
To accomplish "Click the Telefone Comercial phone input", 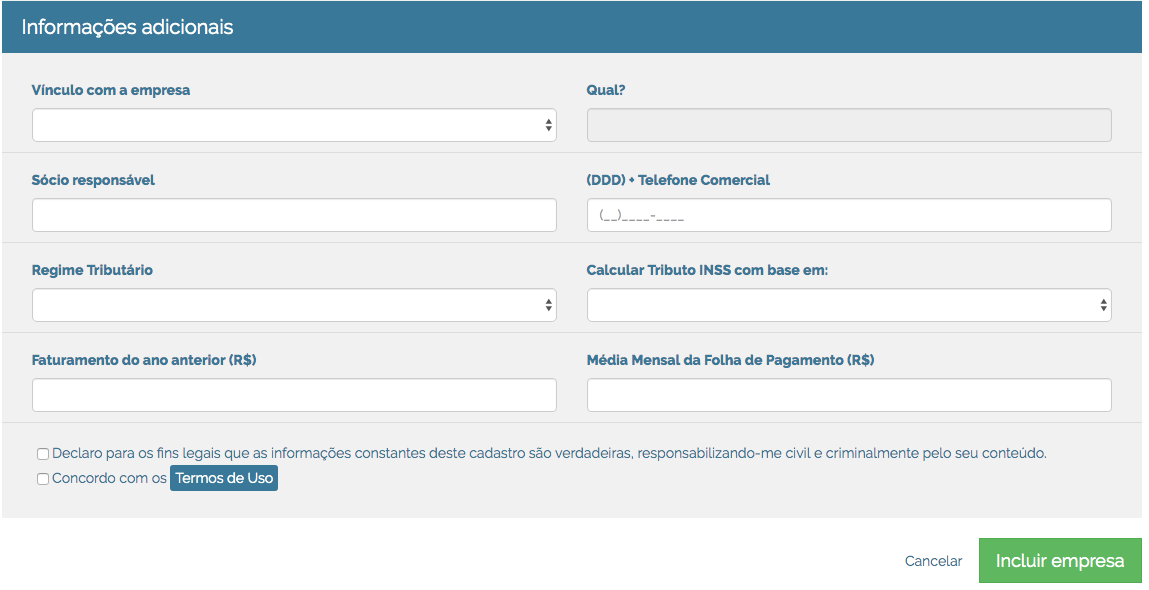I will [848, 215].
